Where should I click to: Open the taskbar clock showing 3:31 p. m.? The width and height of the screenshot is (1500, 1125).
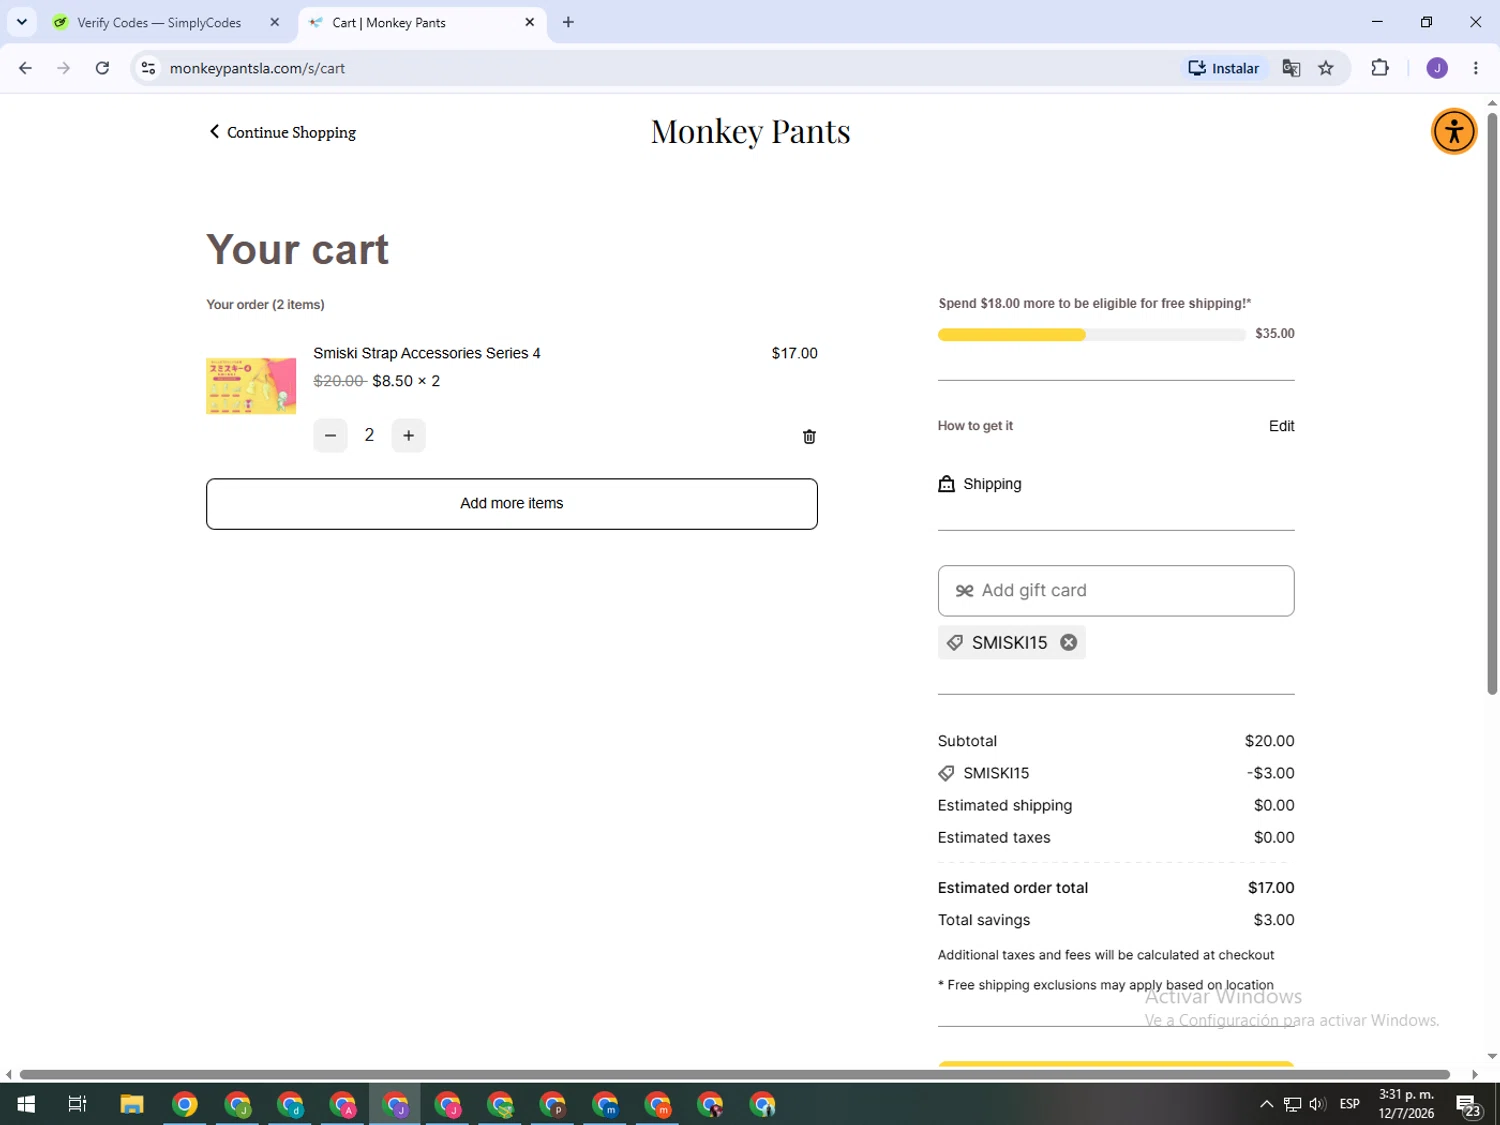click(x=1406, y=1104)
